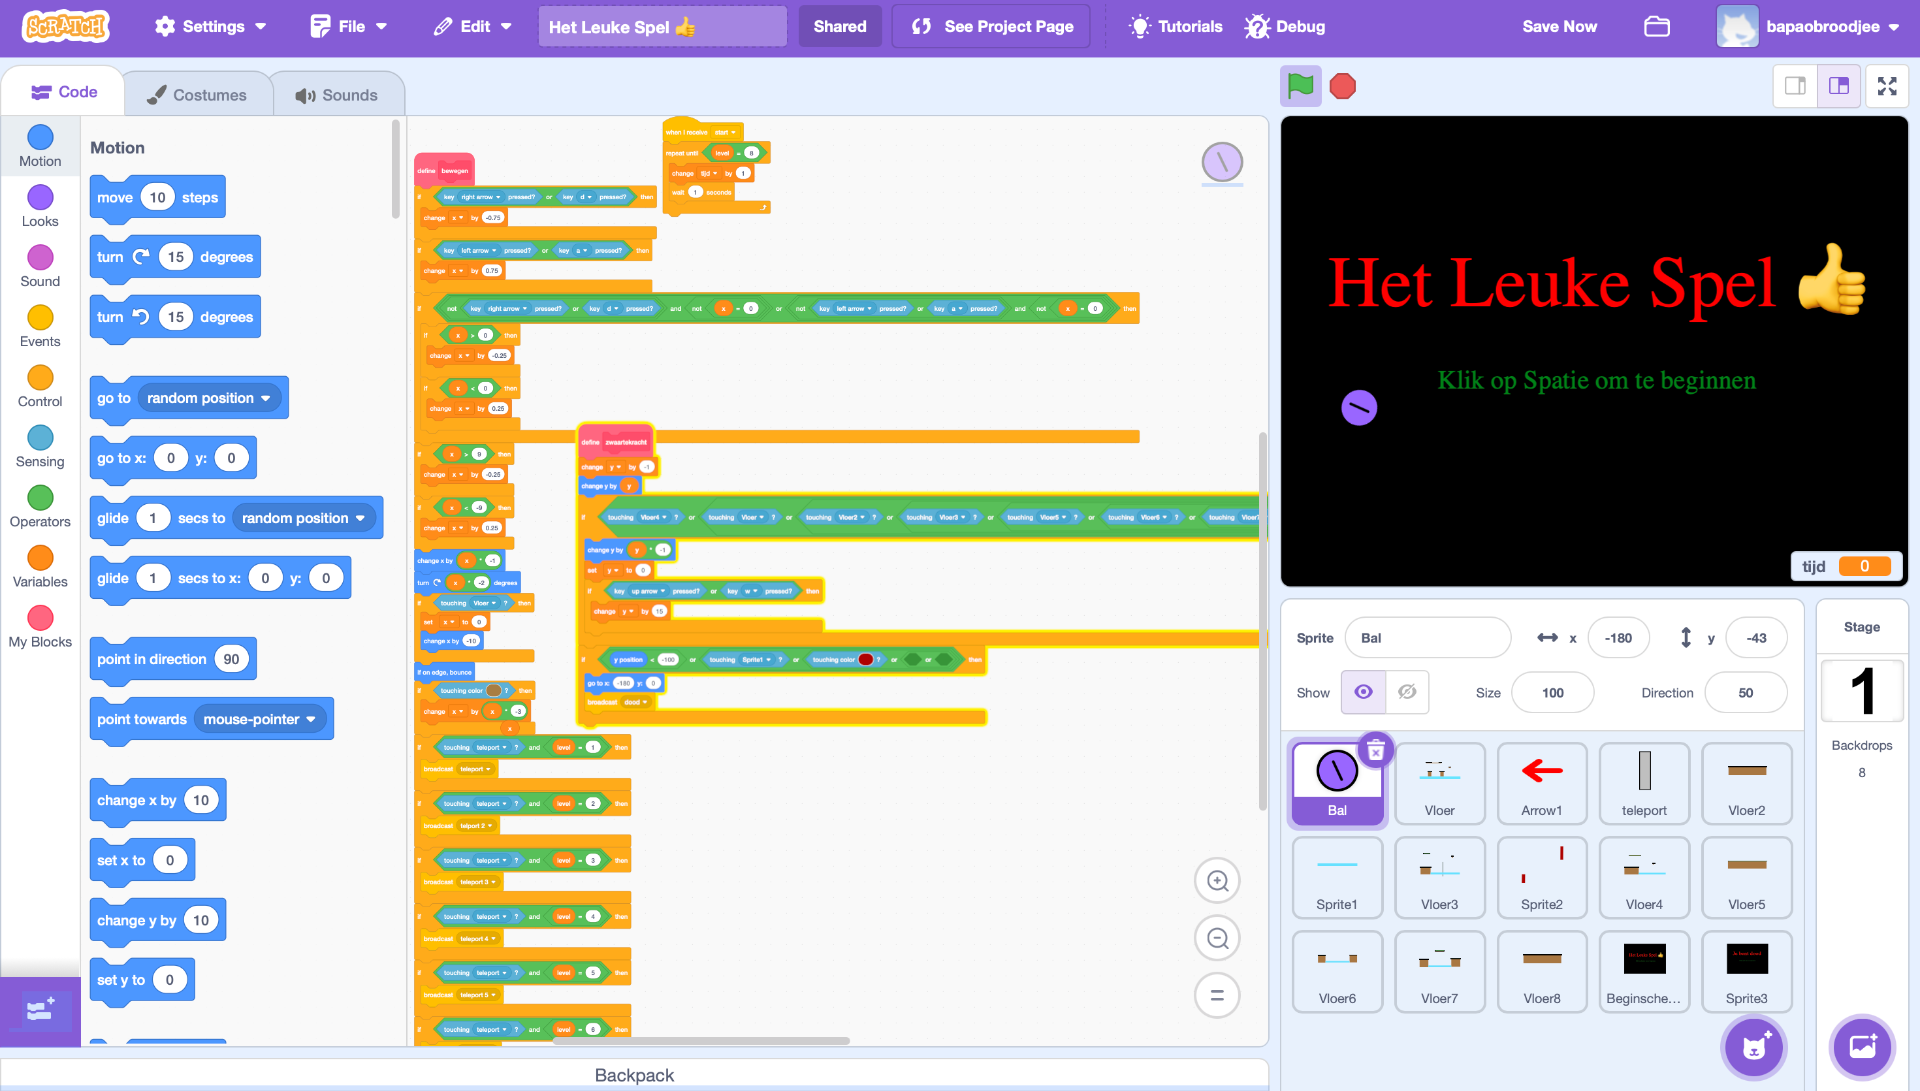Click the Choose a Sprite button

[1753, 1047]
